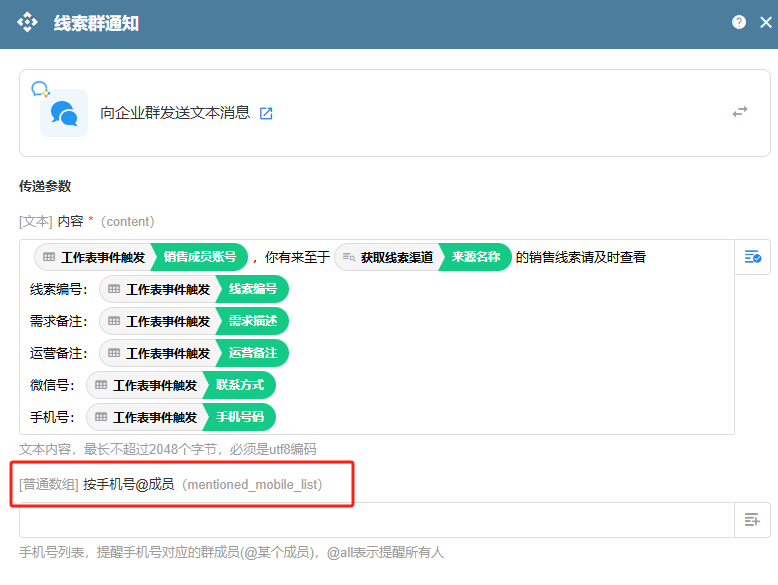
Task: Click the workflow node icon in header
Action: tap(28, 22)
